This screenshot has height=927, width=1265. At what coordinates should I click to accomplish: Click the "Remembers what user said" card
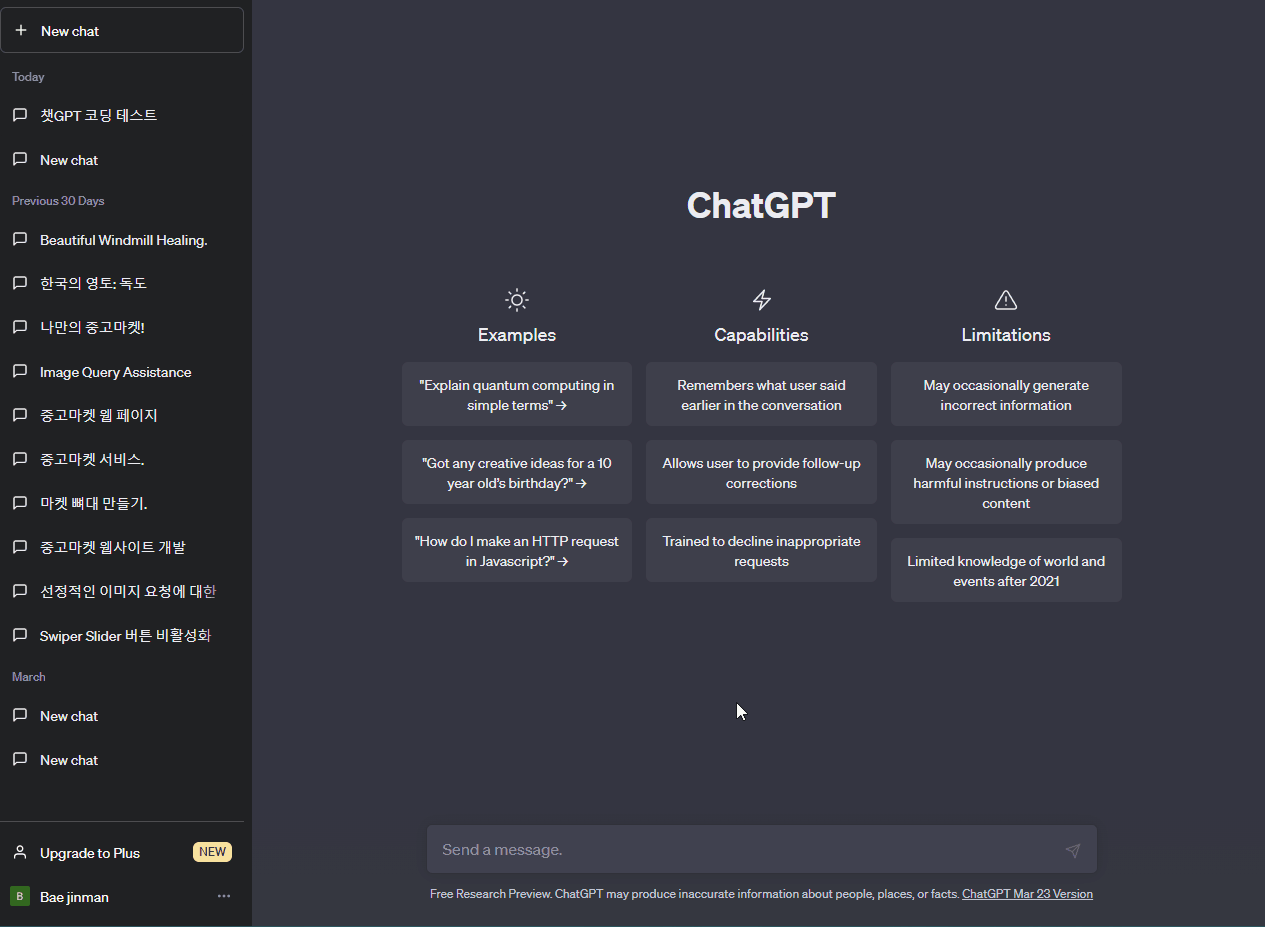(761, 394)
